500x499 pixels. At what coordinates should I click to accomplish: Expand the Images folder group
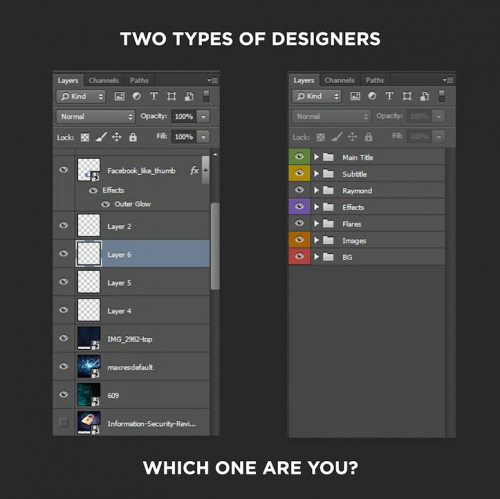click(316, 240)
